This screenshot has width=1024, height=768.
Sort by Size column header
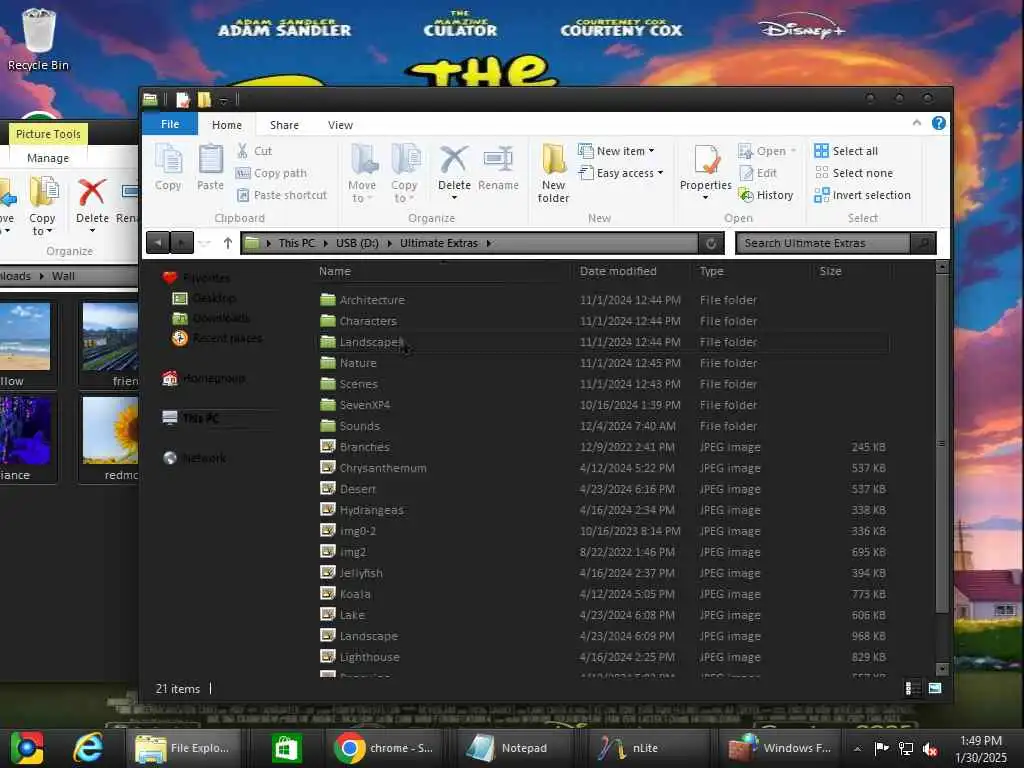pos(830,271)
